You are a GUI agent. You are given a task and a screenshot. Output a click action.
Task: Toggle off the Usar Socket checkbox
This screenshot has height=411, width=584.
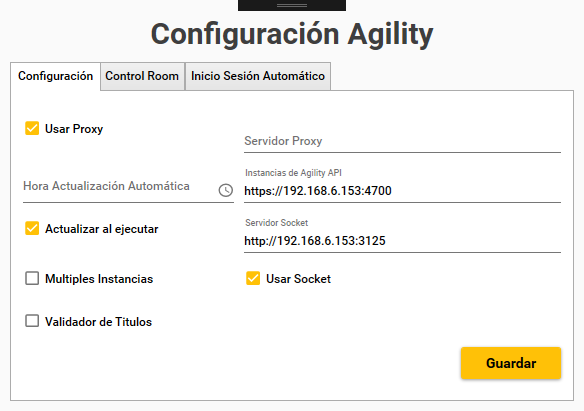[x=253, y=278]
